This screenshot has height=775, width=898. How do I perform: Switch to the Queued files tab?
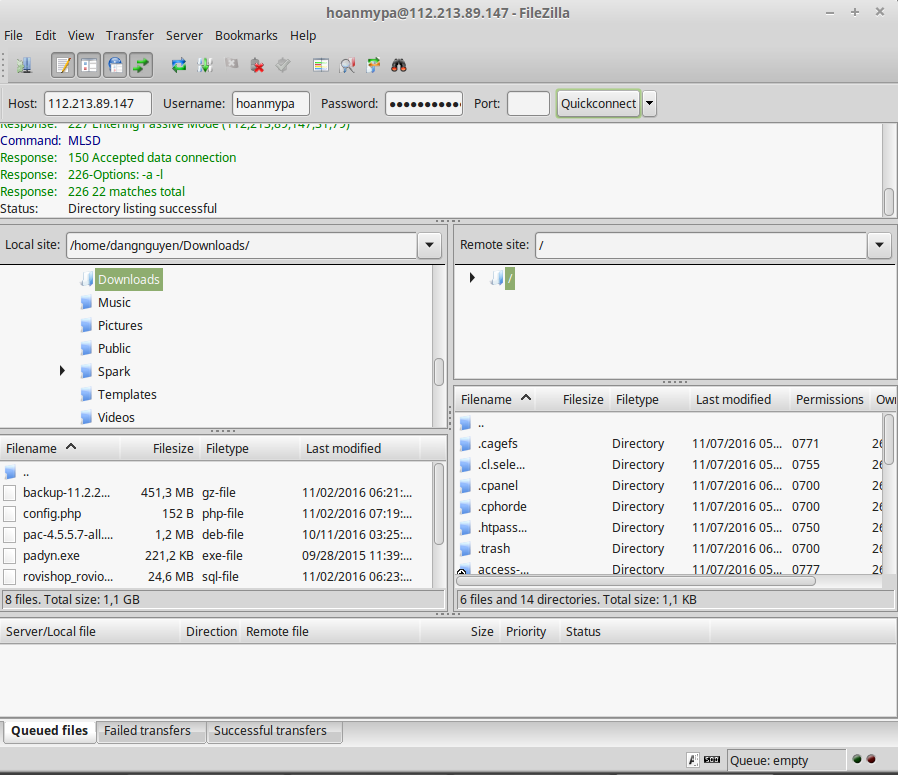pyautogui.click(x=49, y=731)
